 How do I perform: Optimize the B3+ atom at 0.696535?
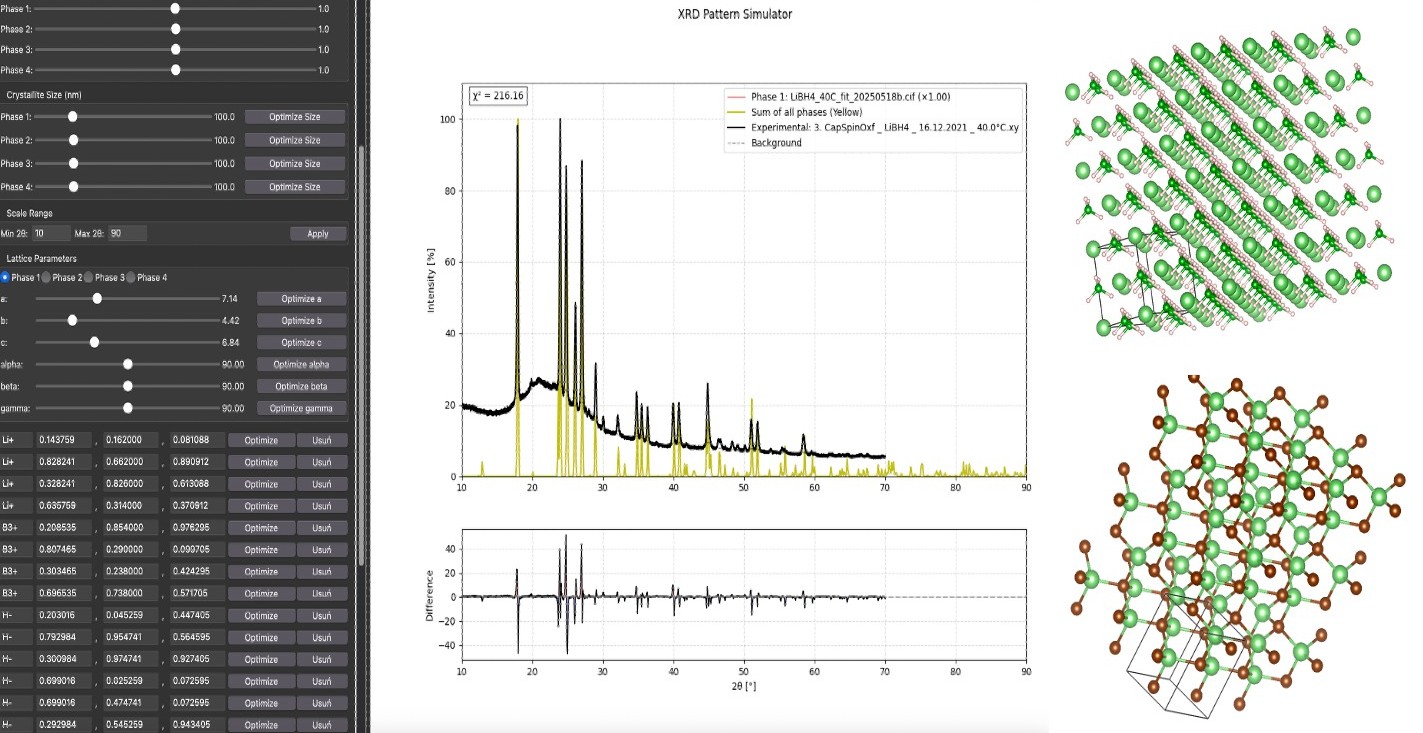click(261, 594)
